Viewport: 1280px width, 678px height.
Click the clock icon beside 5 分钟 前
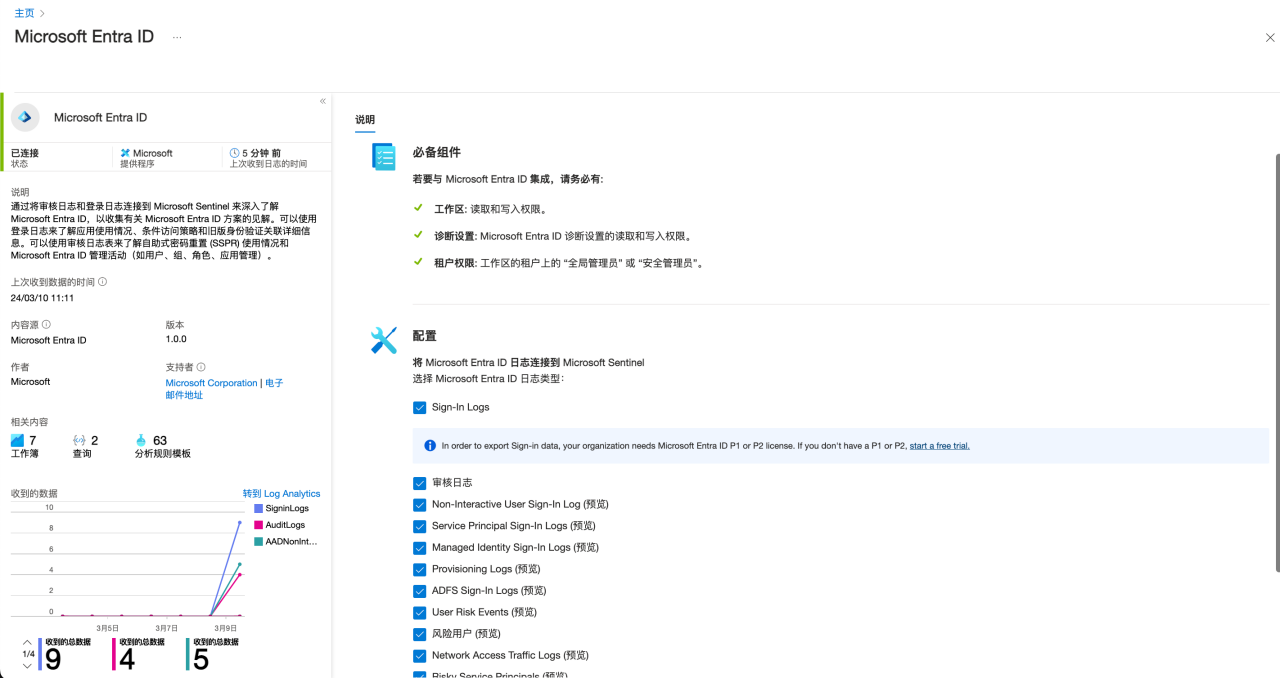coord(235,153)
